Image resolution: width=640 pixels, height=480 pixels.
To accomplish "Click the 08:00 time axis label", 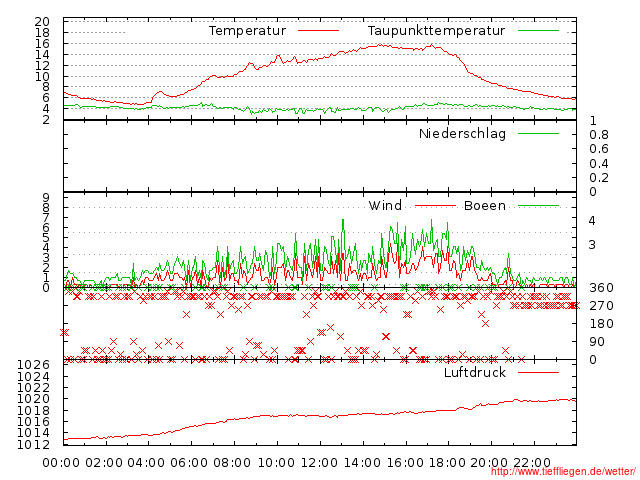I will click(232, 463).
